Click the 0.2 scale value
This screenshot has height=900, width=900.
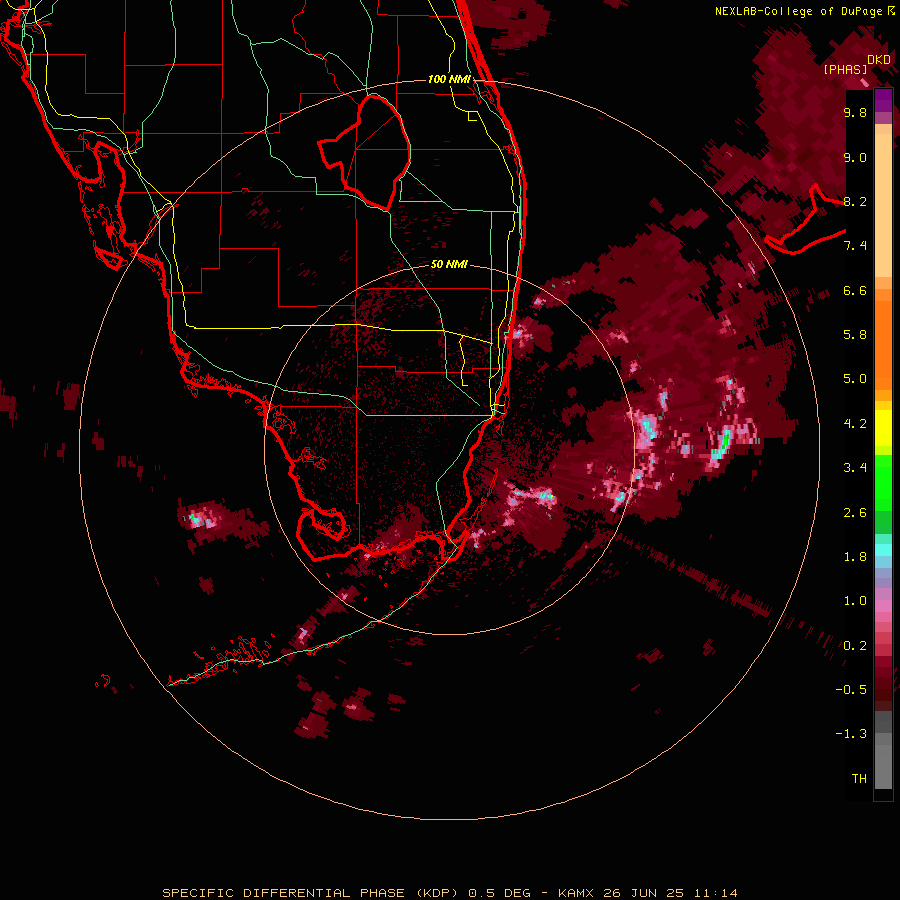pos(855,646)
